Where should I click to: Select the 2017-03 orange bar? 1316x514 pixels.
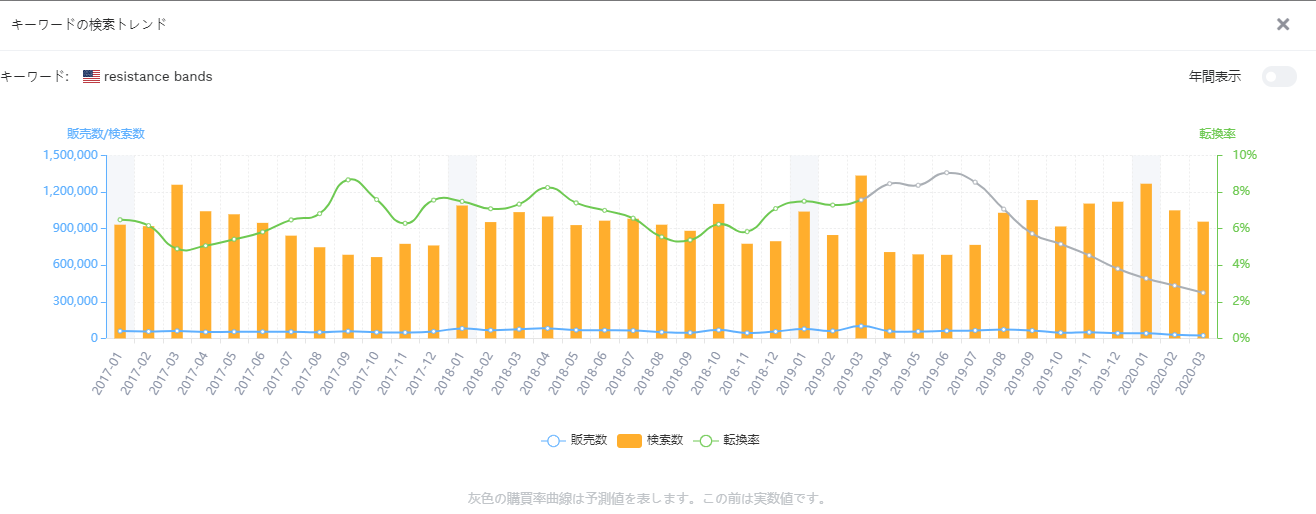tap(177, 261)
